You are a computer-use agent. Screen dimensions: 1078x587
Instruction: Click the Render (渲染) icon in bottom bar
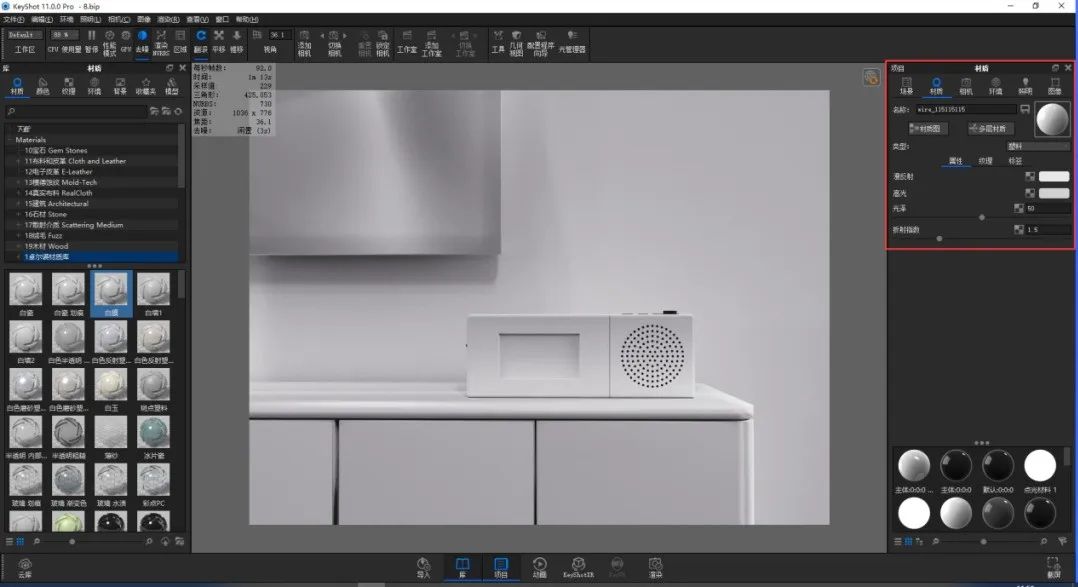click(656, 568)
